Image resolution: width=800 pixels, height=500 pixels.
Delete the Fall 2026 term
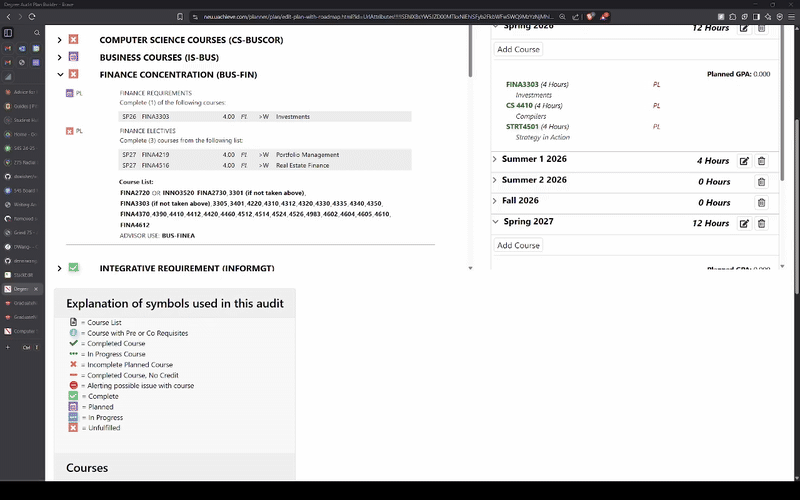click(761, 202)
